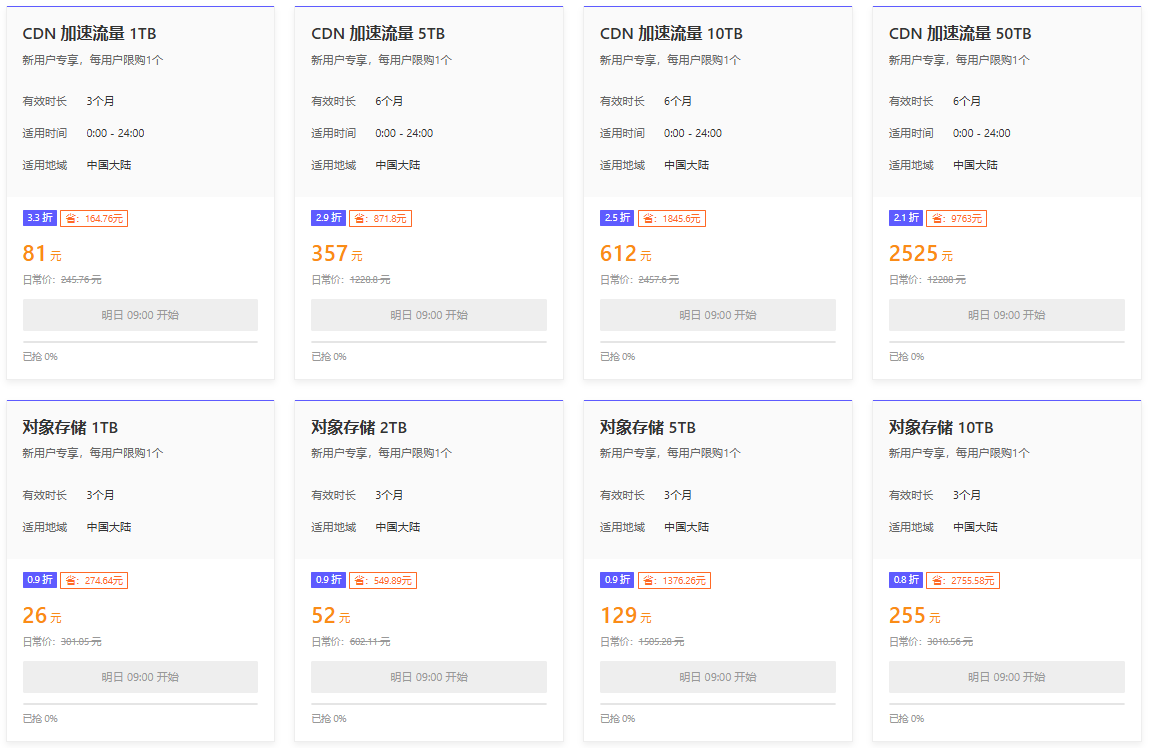Open the 对象存储 2TB title

click(359, 428)
